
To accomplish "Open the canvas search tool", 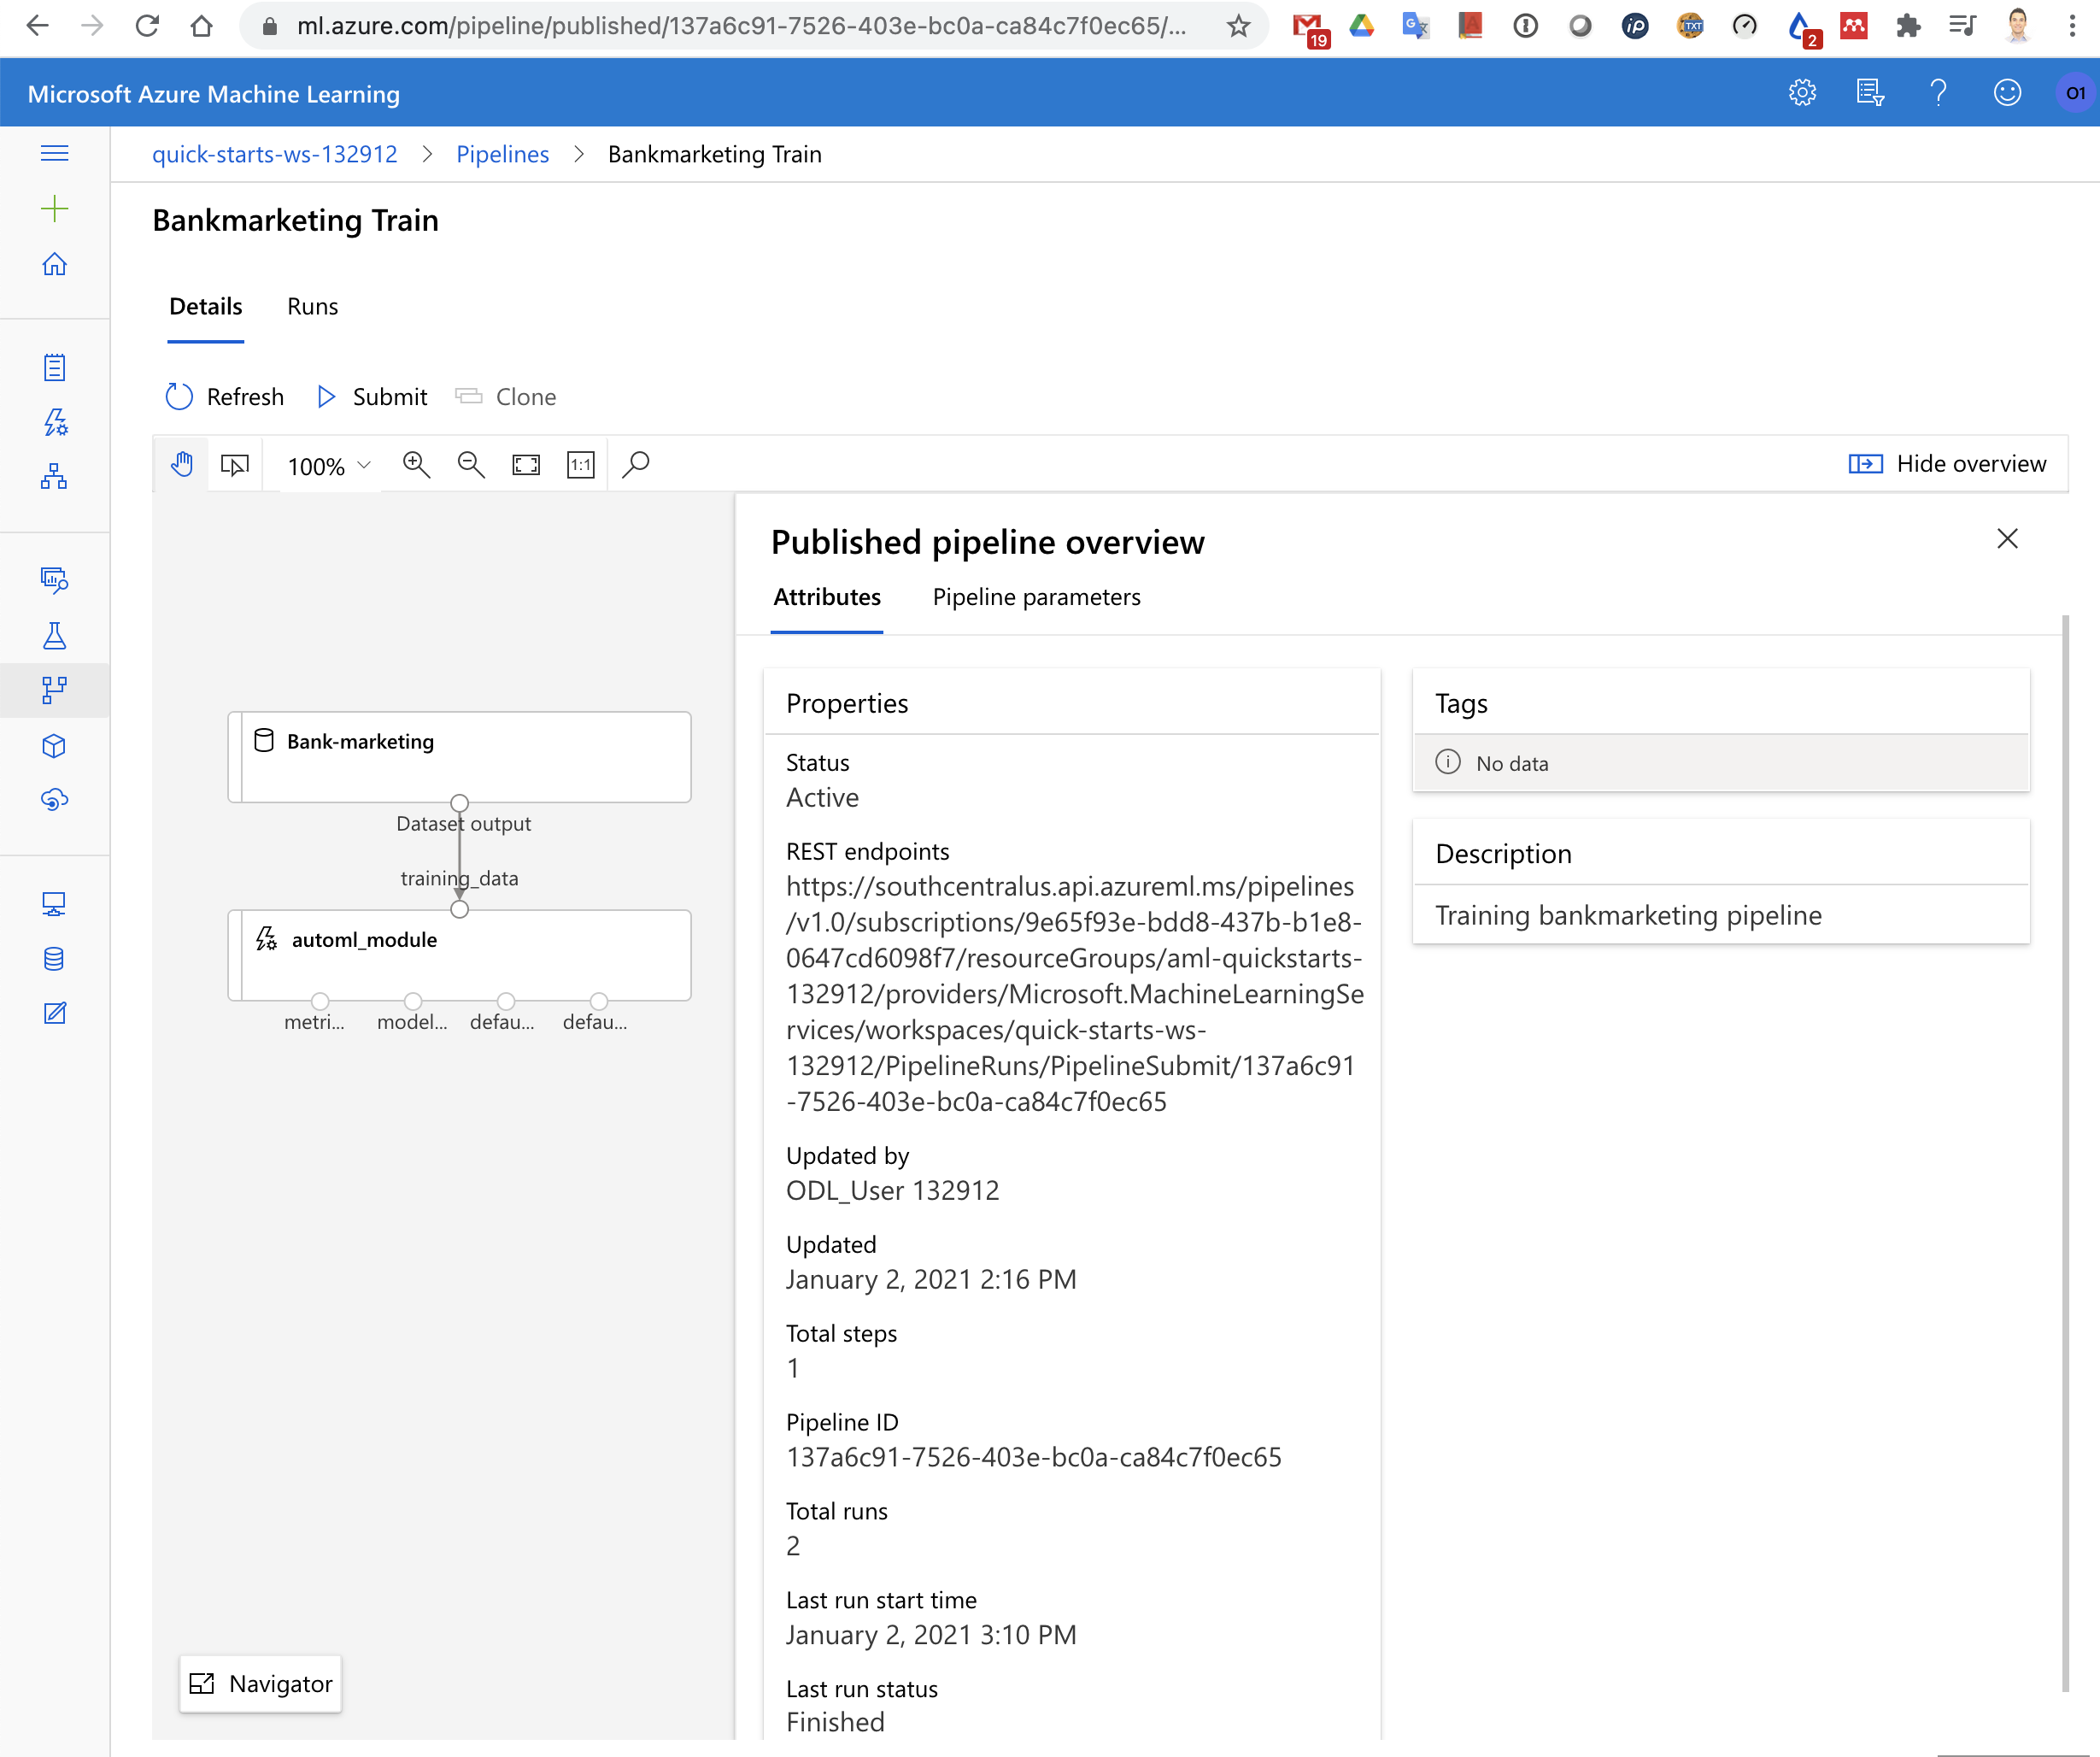I will click(636, 465).
